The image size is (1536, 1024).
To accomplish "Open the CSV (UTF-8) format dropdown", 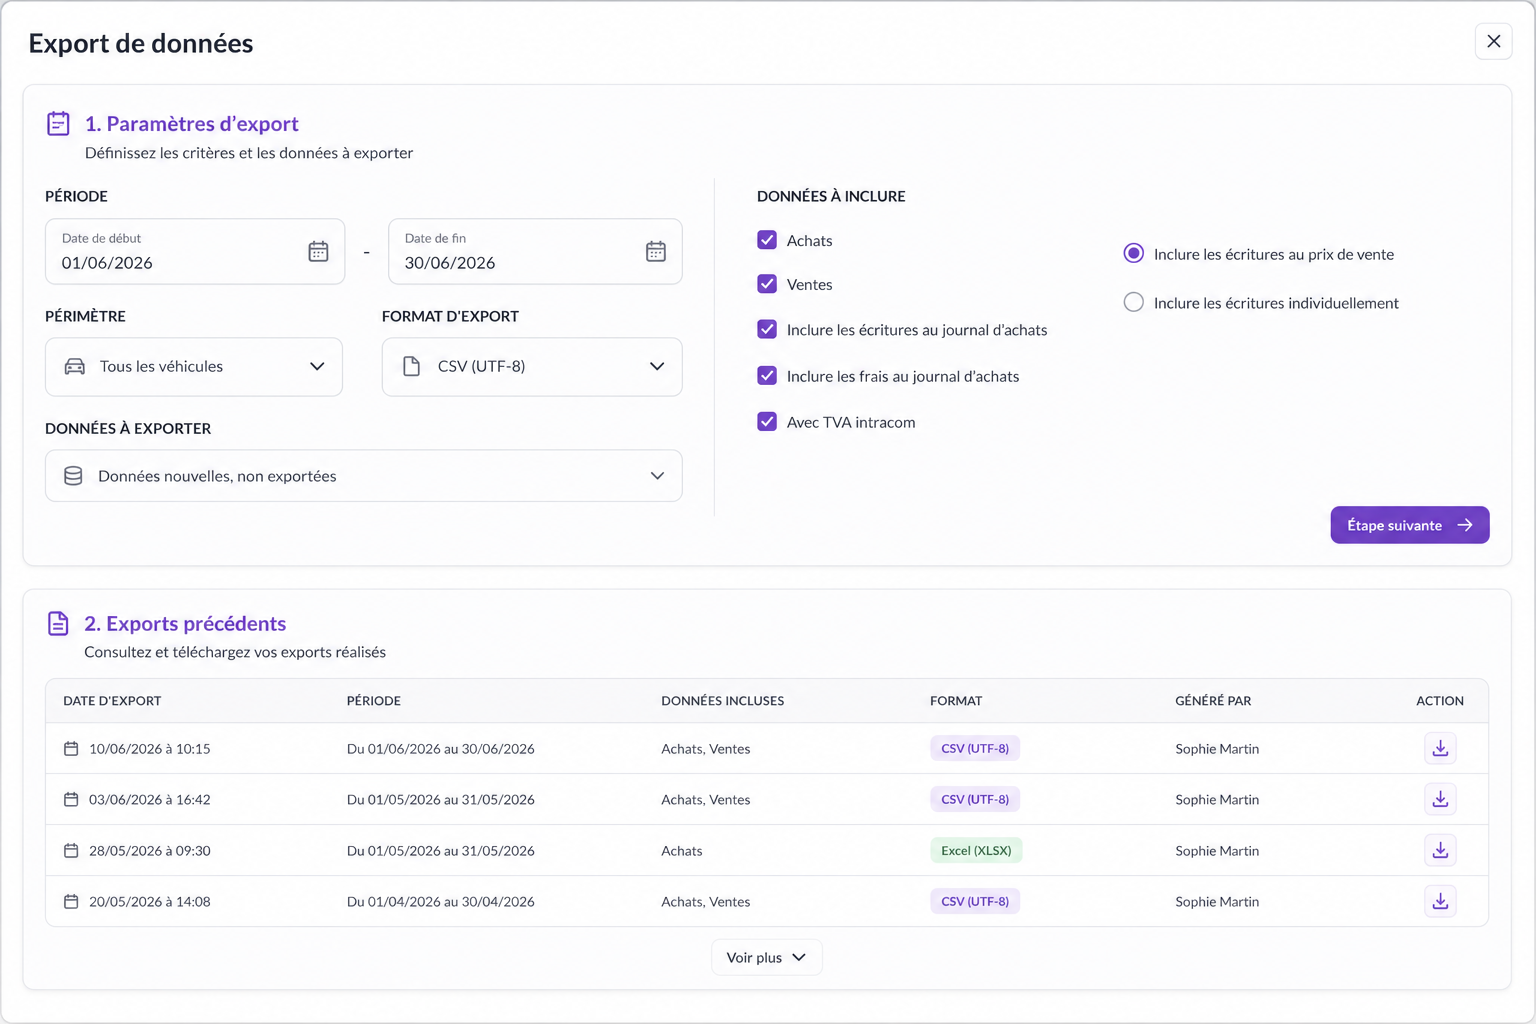I will click(x=532, y=367).
